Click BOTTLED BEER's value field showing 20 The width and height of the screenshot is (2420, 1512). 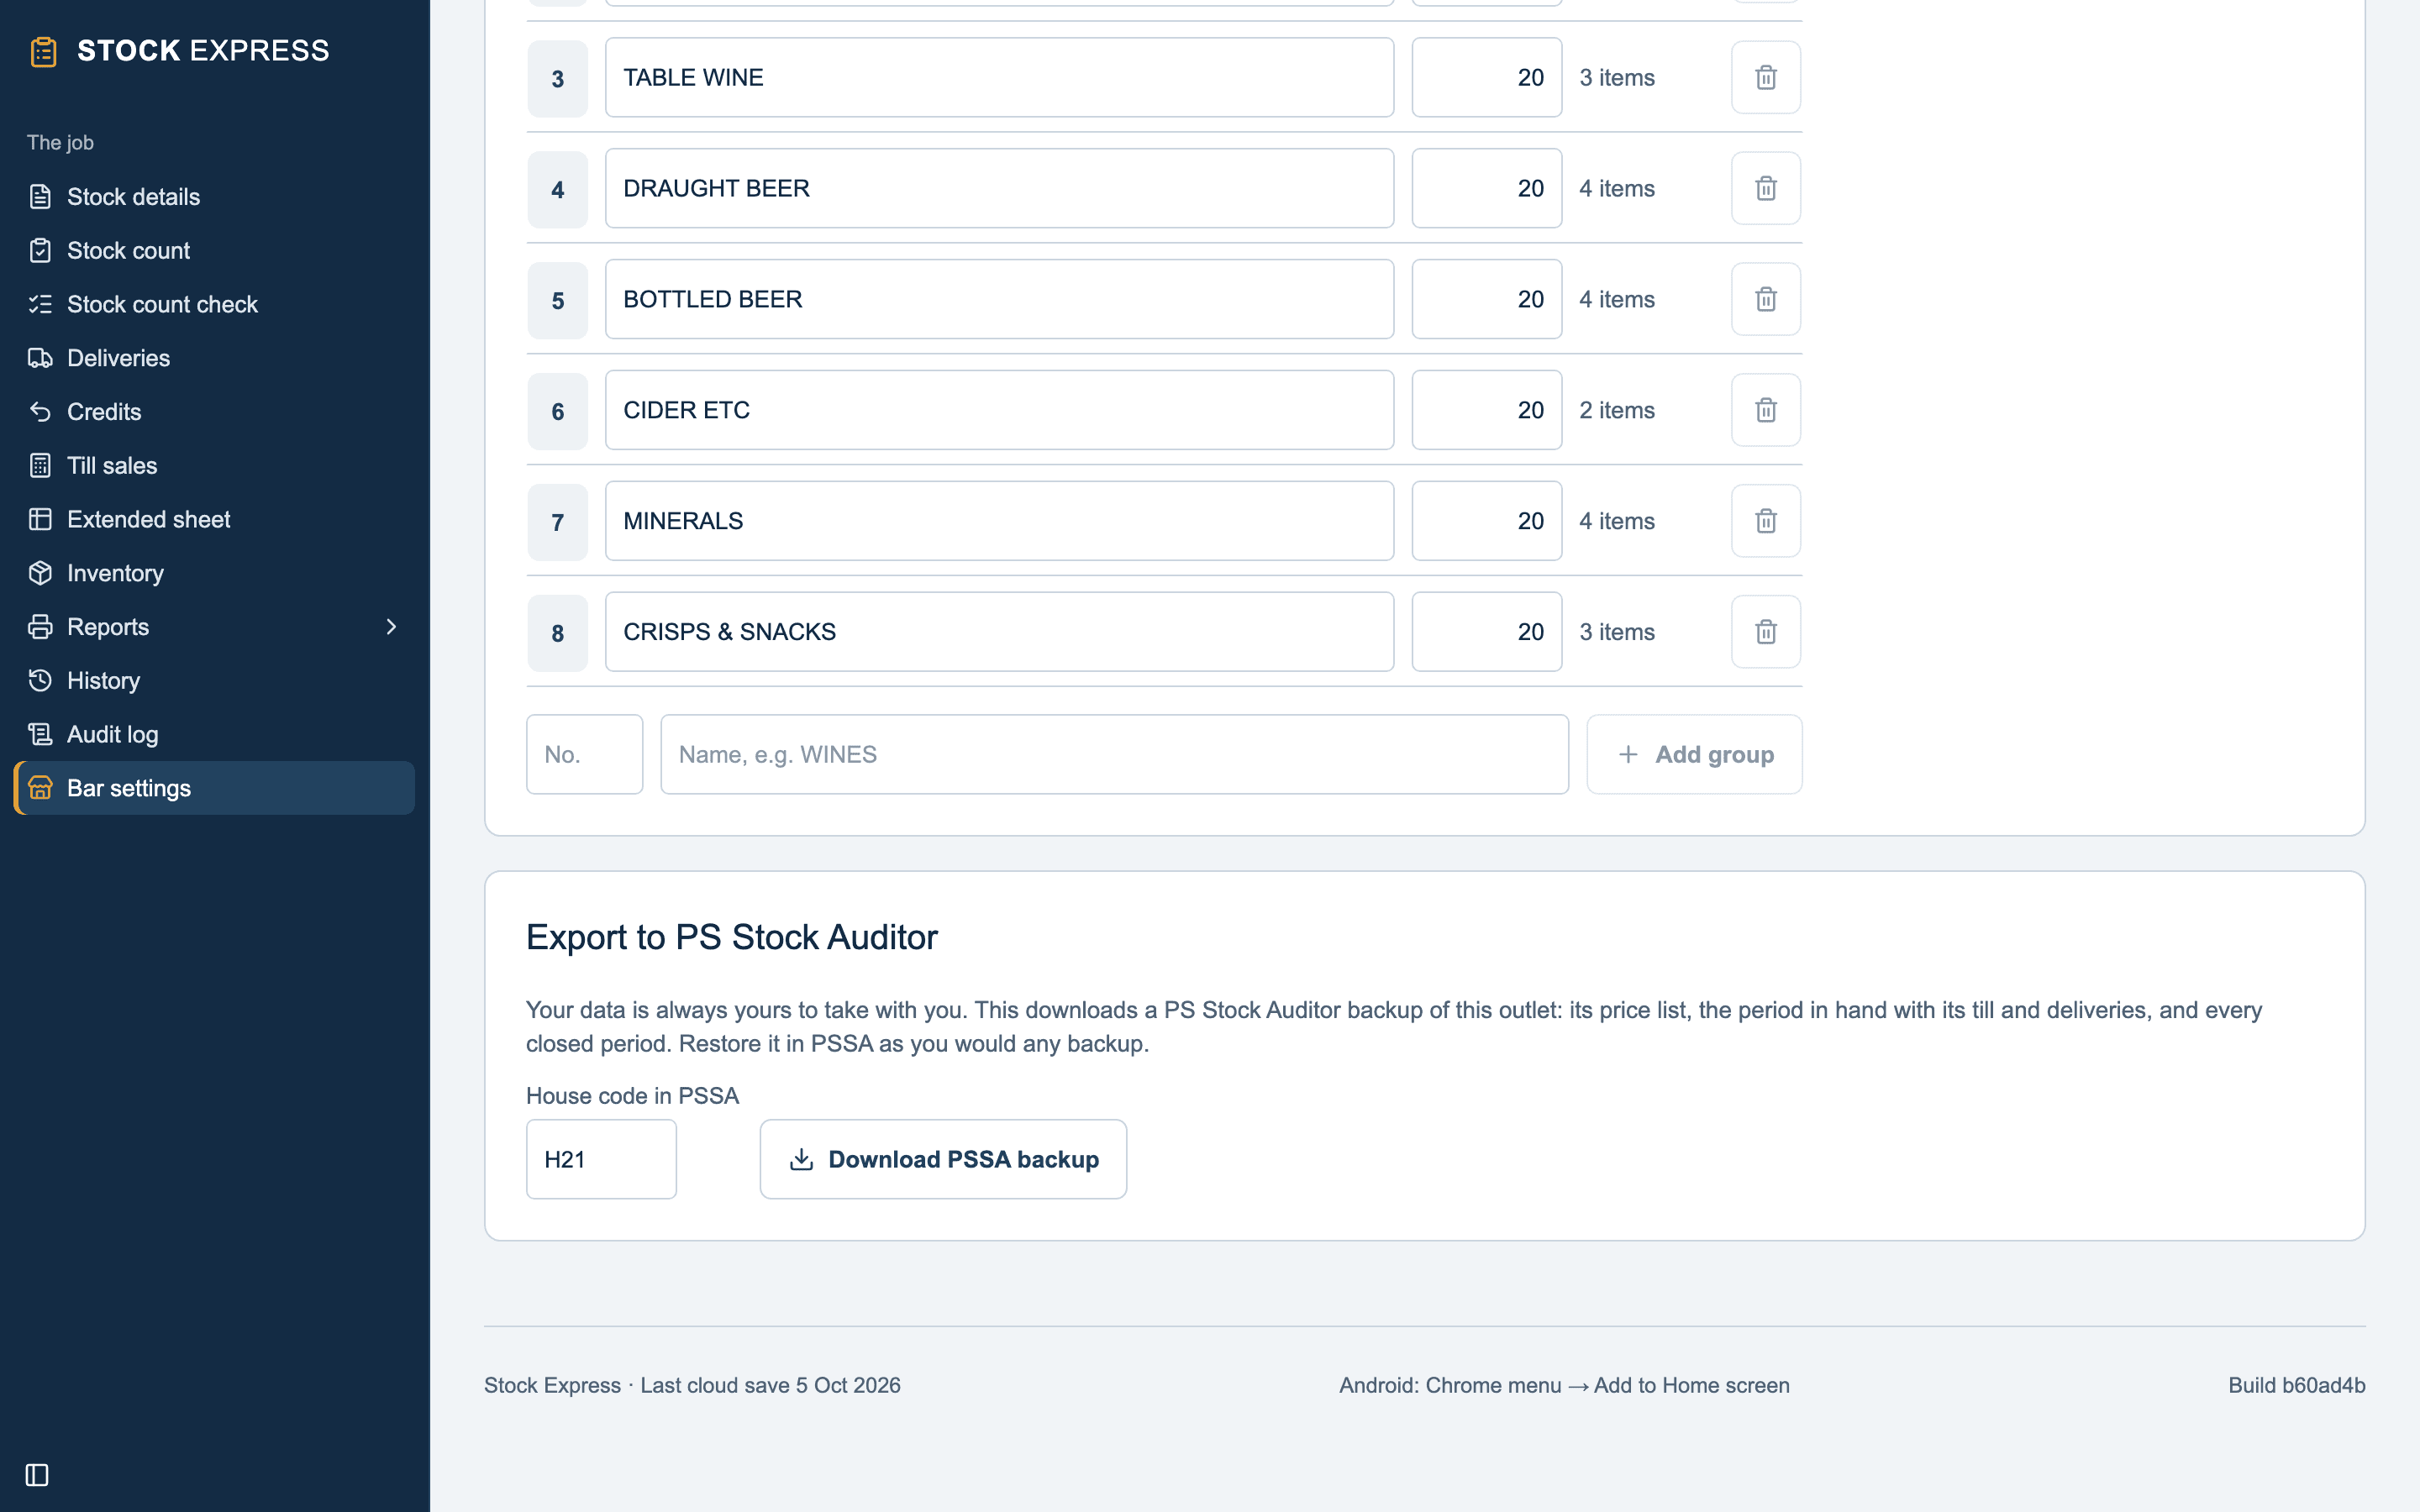1487,299
